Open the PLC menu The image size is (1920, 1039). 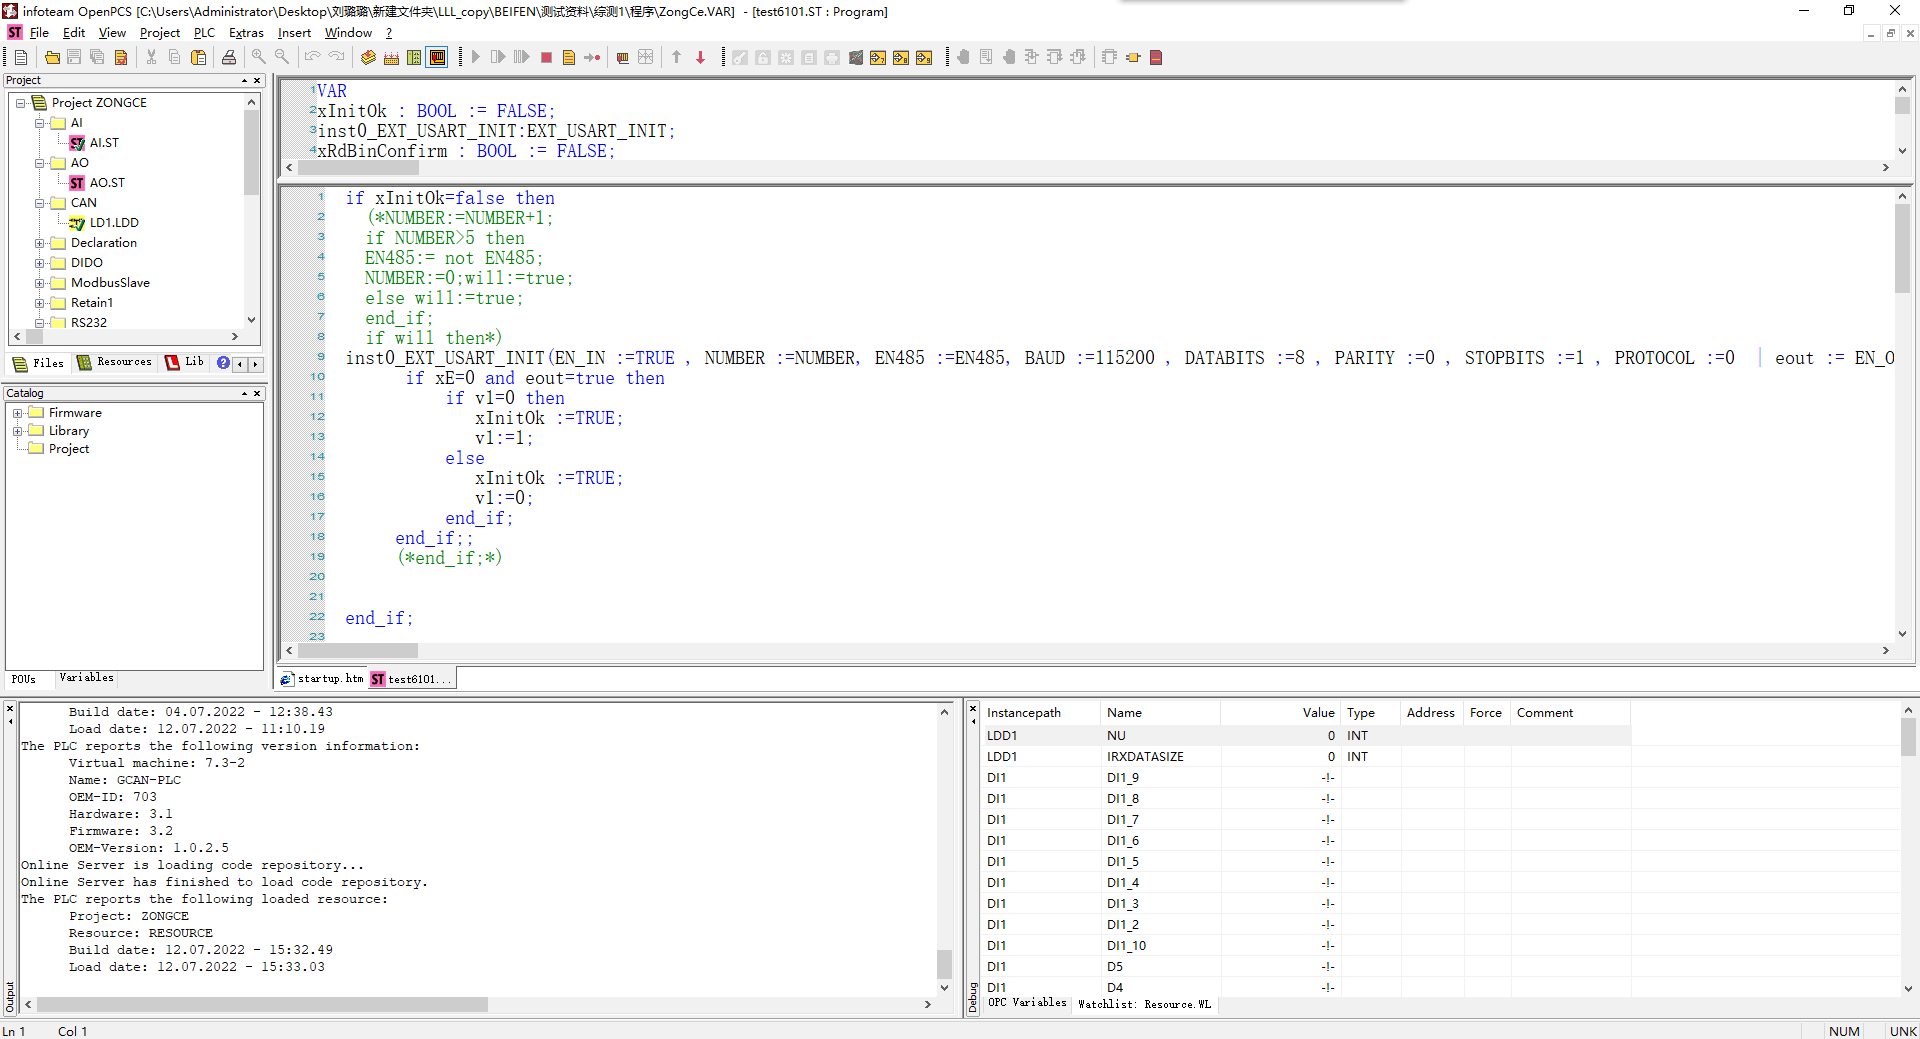point(204,33)
